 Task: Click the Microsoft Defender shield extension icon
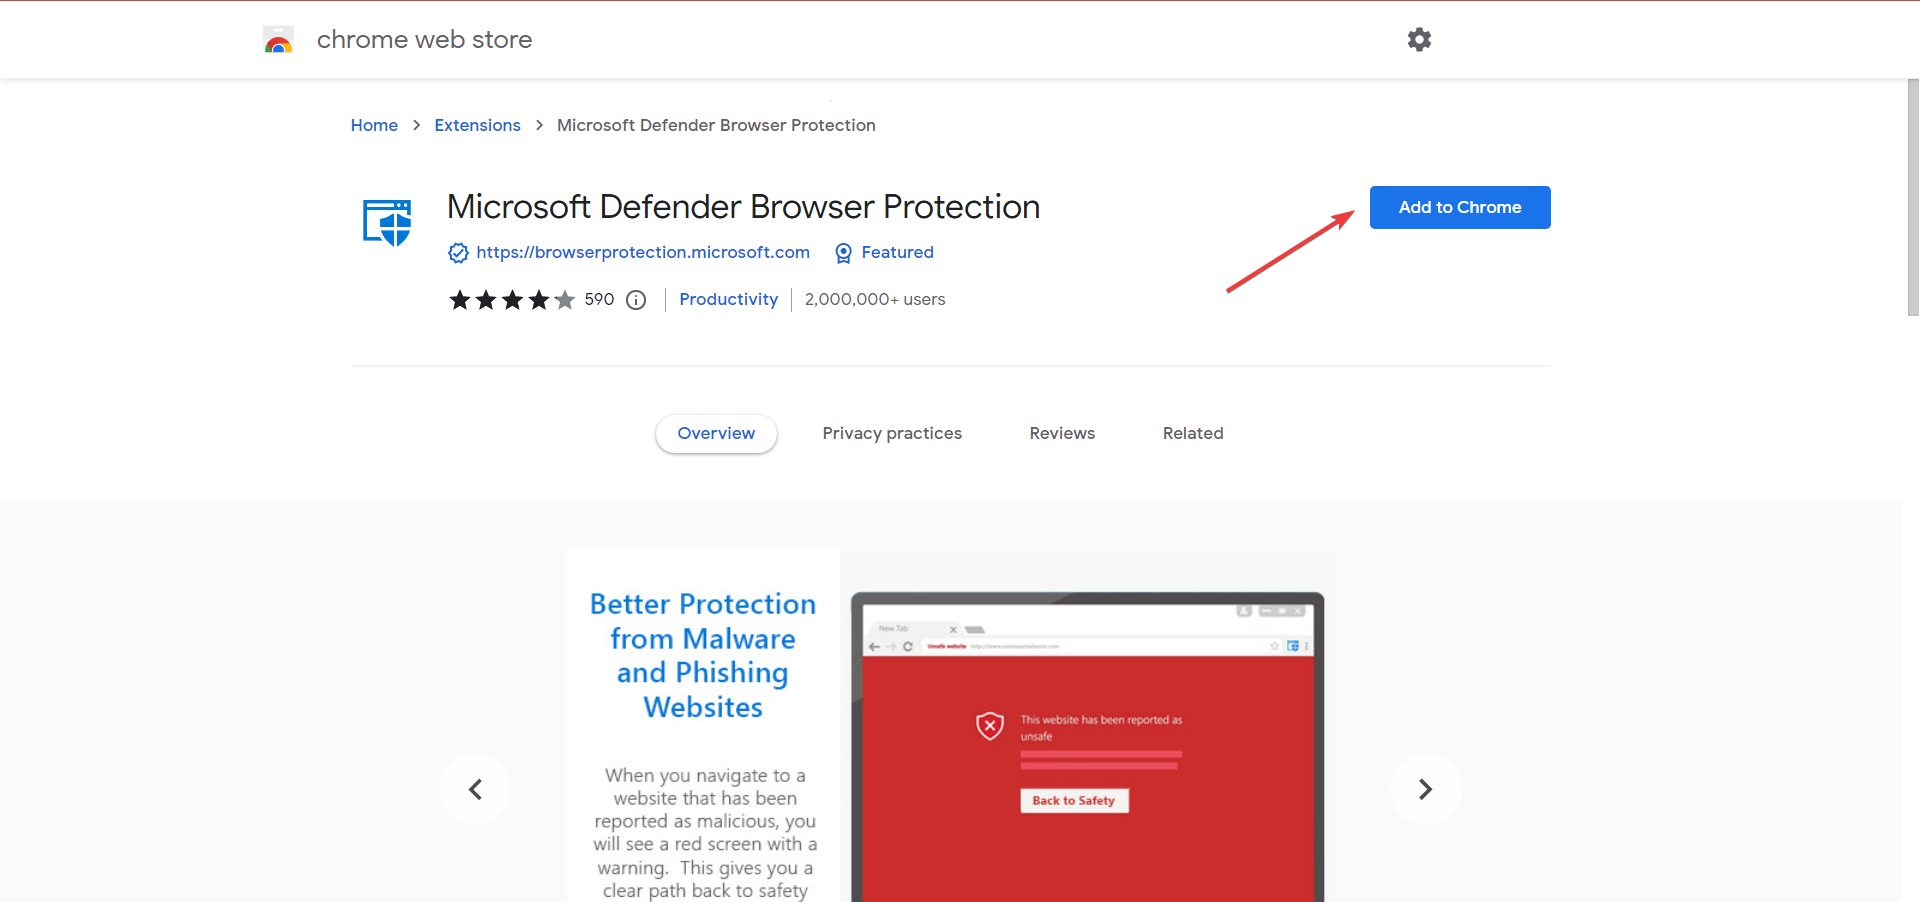point(387,222)
